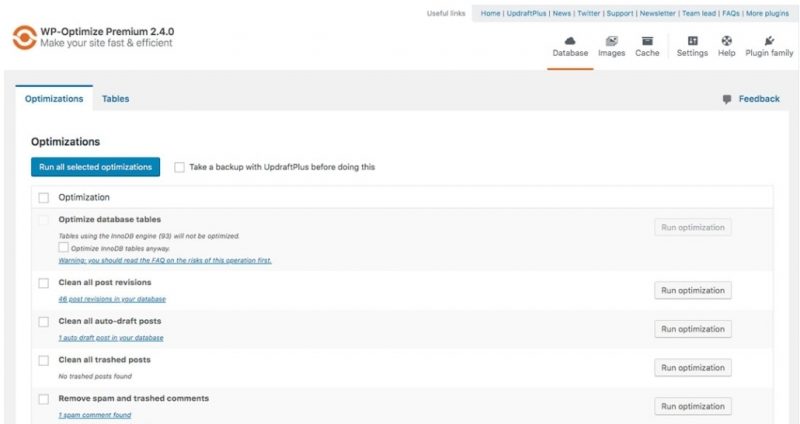
Task: Open the Plugin family icon
Action: click(x=769, y=41)
